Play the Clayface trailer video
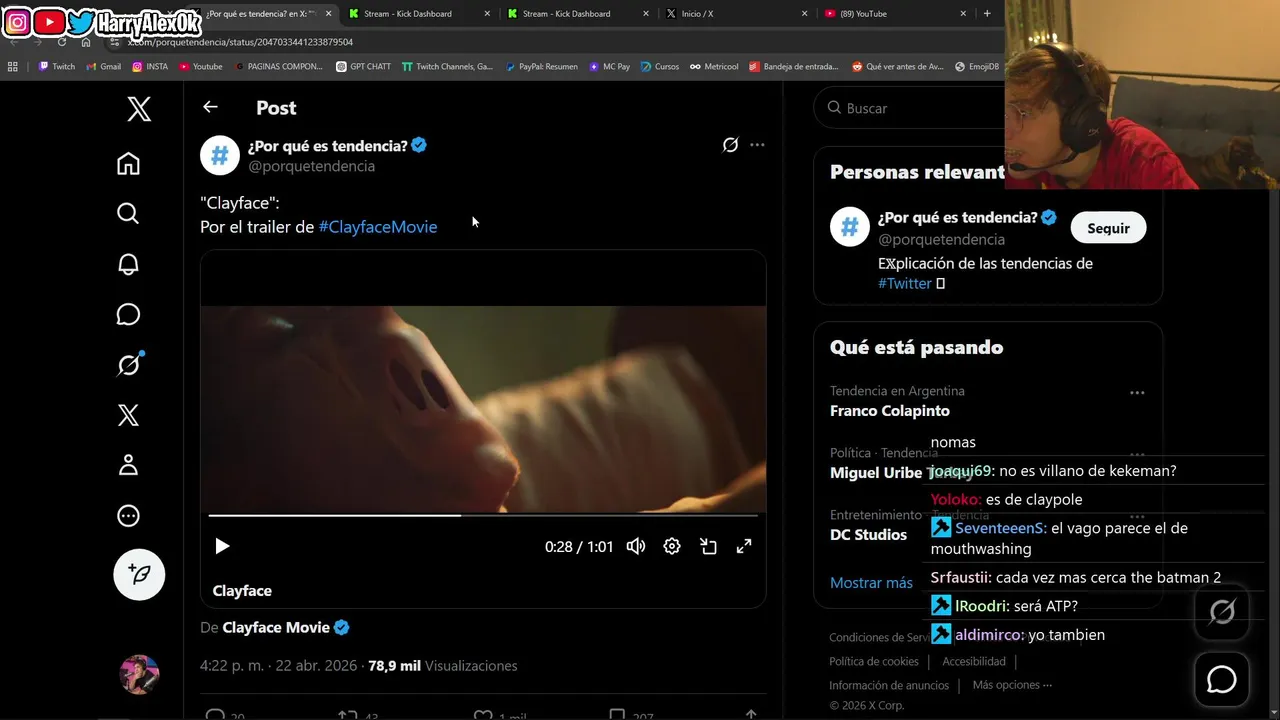Viewport: 1280px width, 720px height. click(x=222, y=546)
